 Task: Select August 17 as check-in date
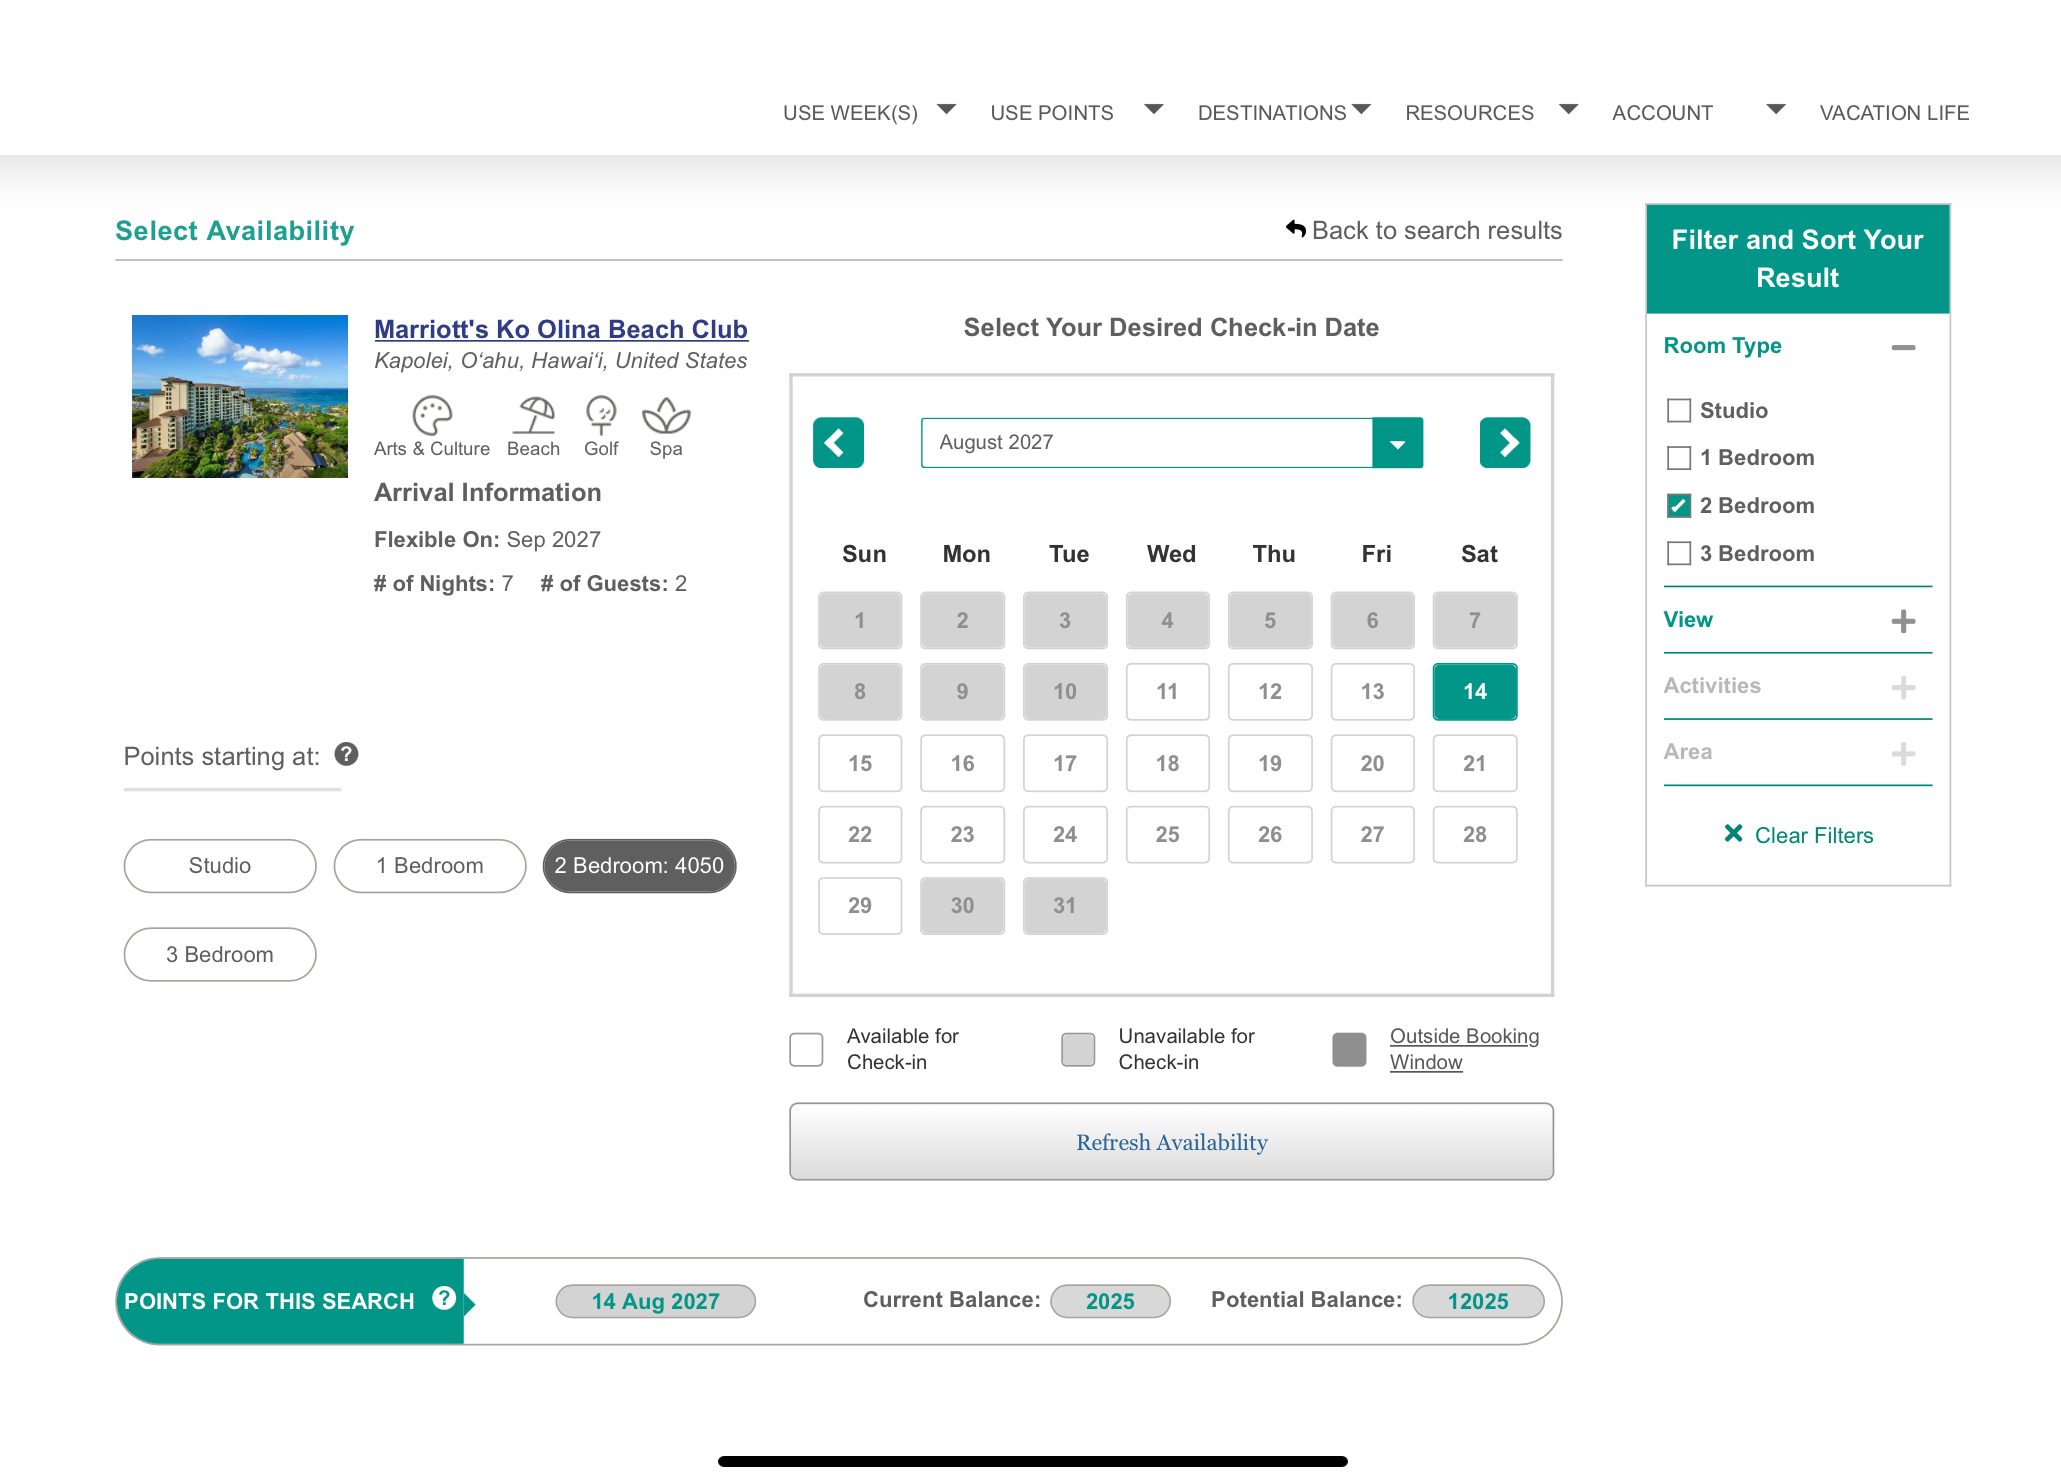(1065, 764)
